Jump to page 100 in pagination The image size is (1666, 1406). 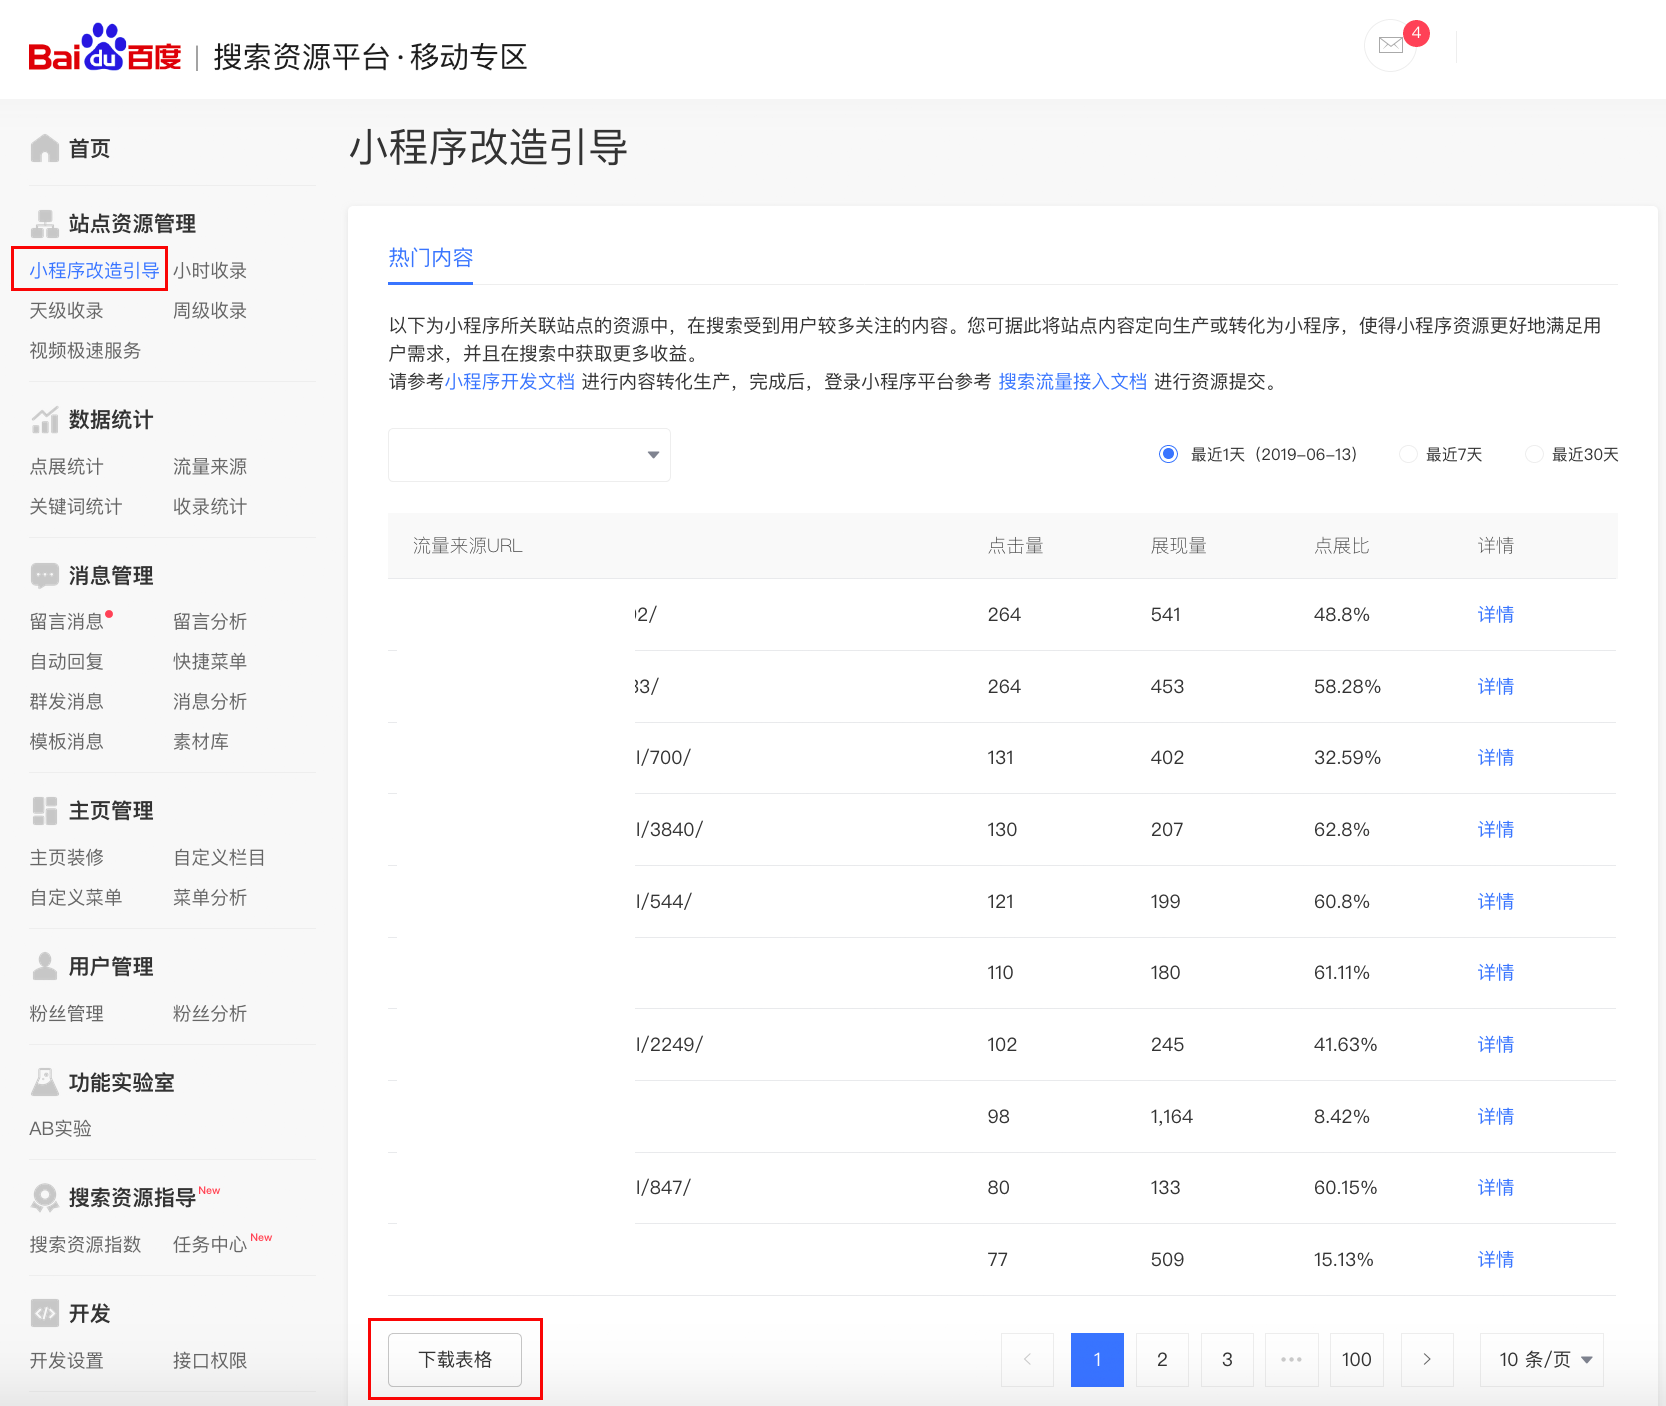pos(1356,1360)
